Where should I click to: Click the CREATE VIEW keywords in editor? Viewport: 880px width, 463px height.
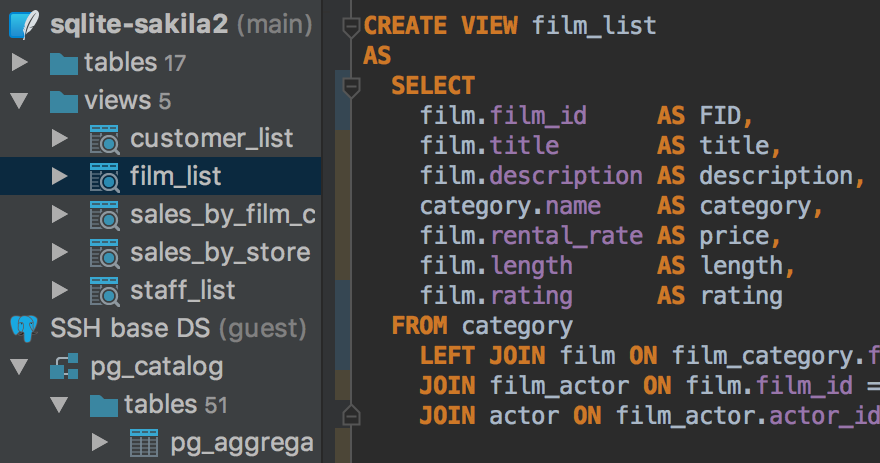pyautogui.click(x=441, y=26)
